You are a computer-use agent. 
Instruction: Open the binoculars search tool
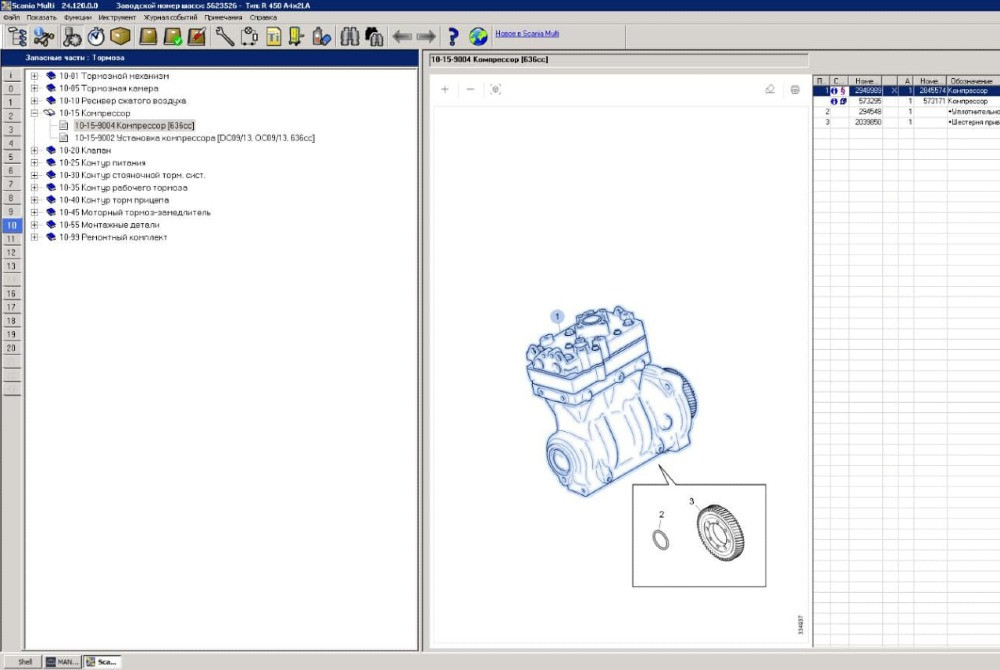click(351, 37)
